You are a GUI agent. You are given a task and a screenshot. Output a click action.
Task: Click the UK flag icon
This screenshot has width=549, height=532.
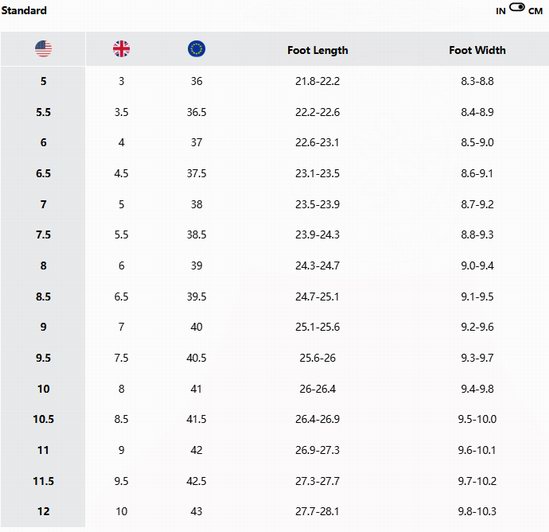coord(121,49)
